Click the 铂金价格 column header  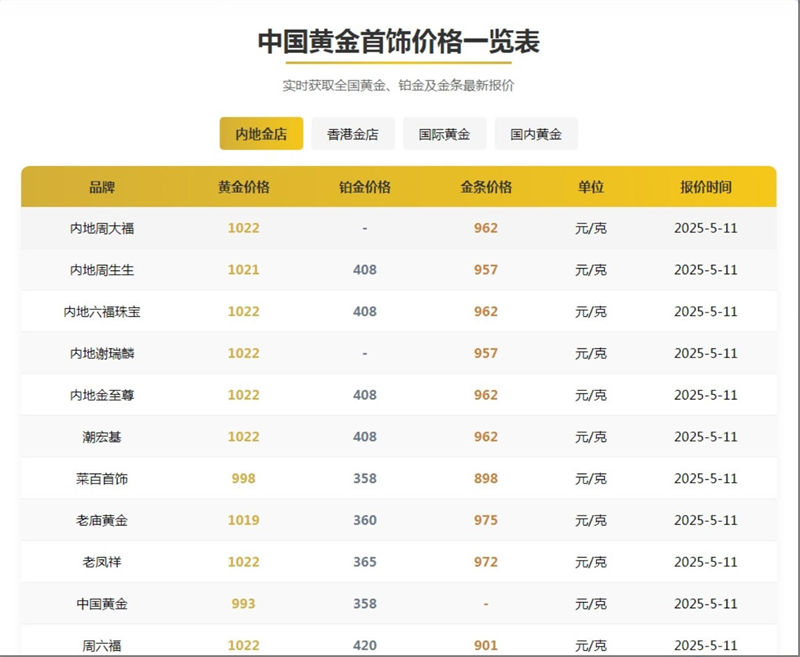coord(365,187)
